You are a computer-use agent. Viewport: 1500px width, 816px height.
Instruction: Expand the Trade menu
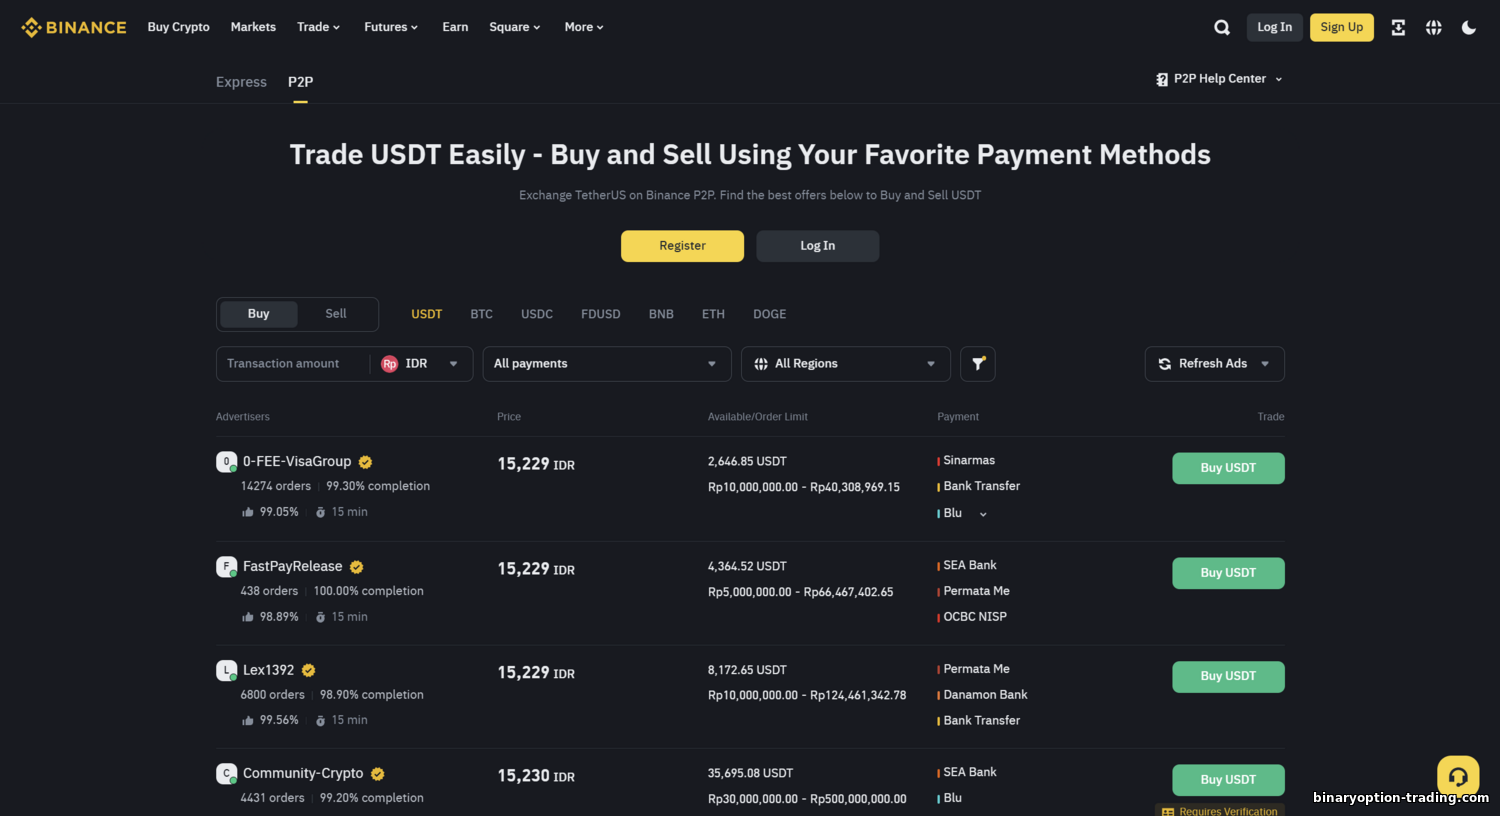tap(318, 27)
